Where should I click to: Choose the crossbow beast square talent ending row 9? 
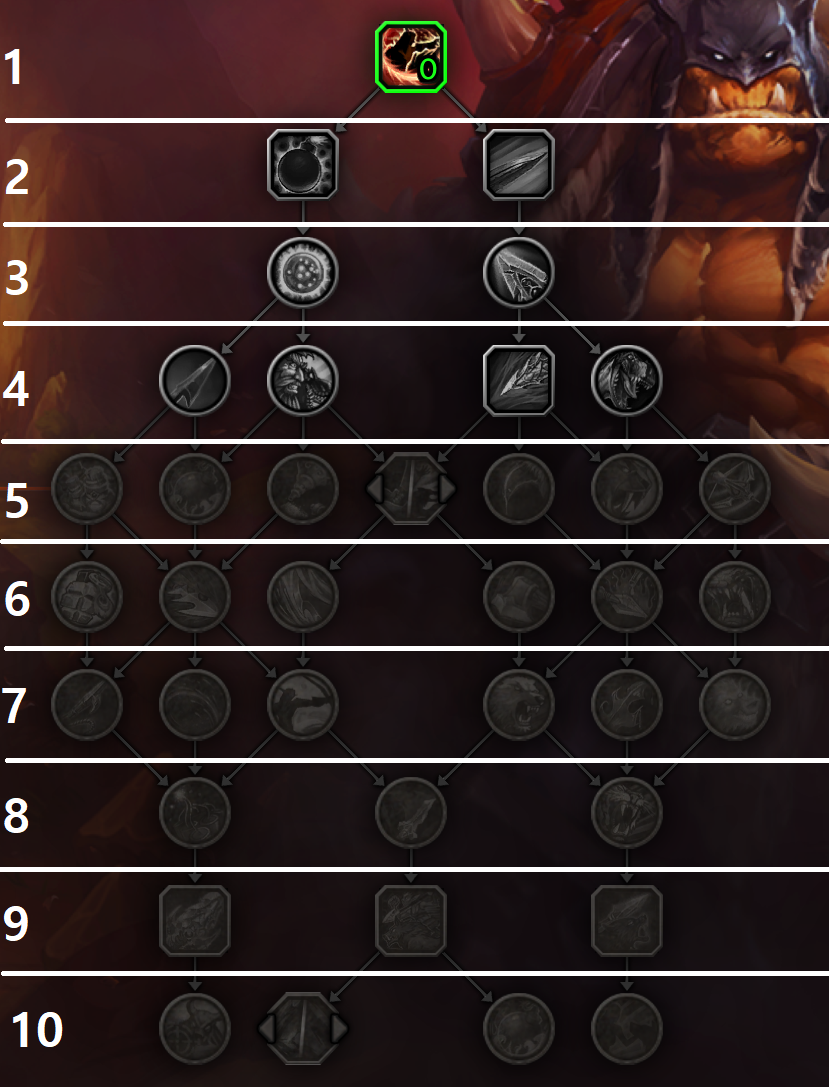[x=627, y=921]
